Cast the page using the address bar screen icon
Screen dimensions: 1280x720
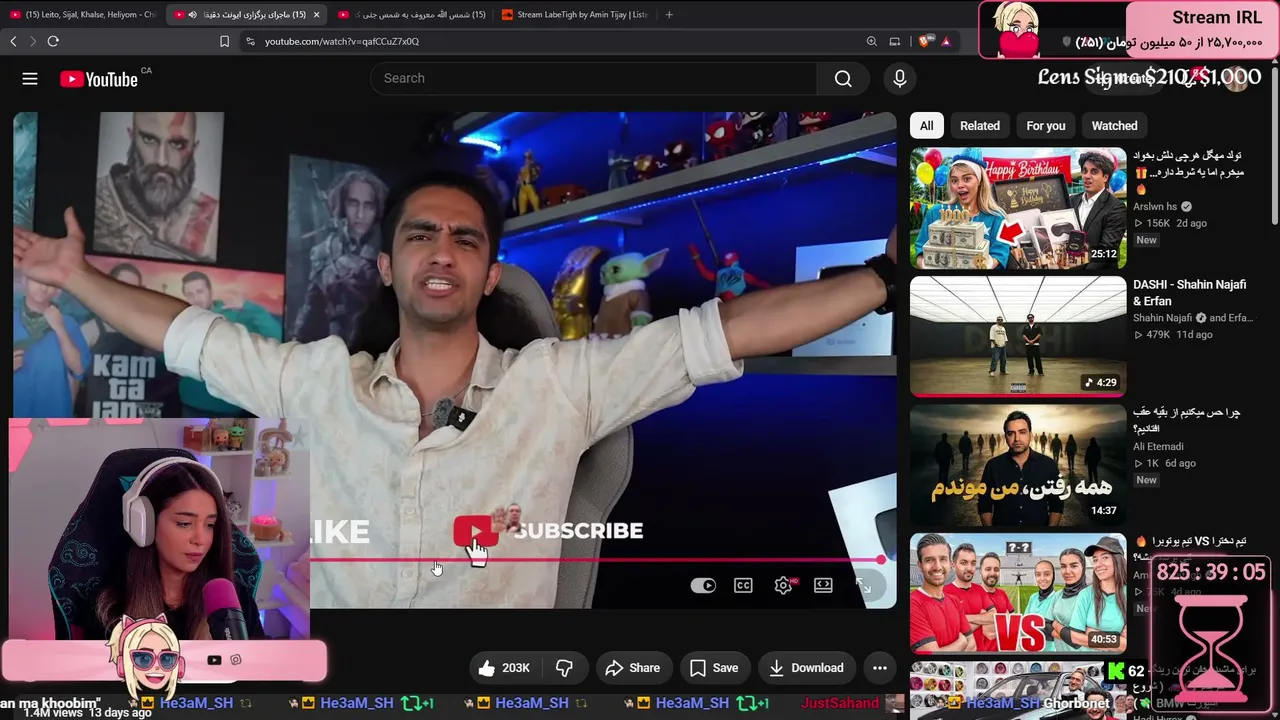(895, 41)
